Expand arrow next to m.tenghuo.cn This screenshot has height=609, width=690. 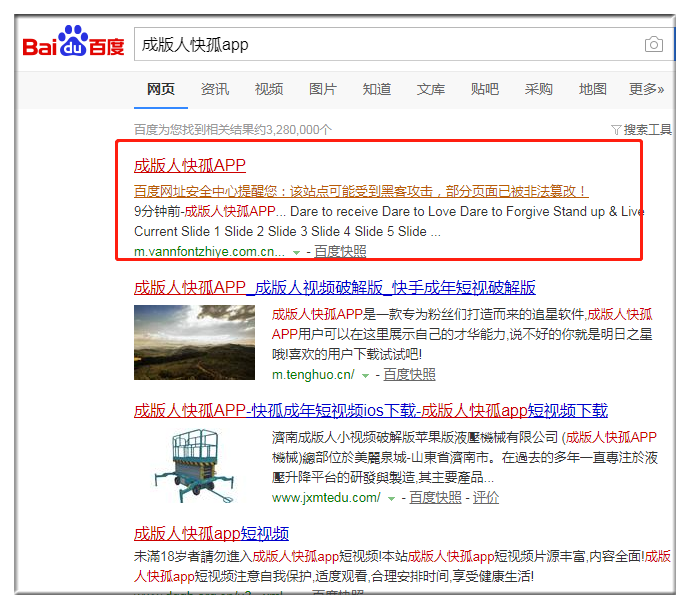pos(365,375)
